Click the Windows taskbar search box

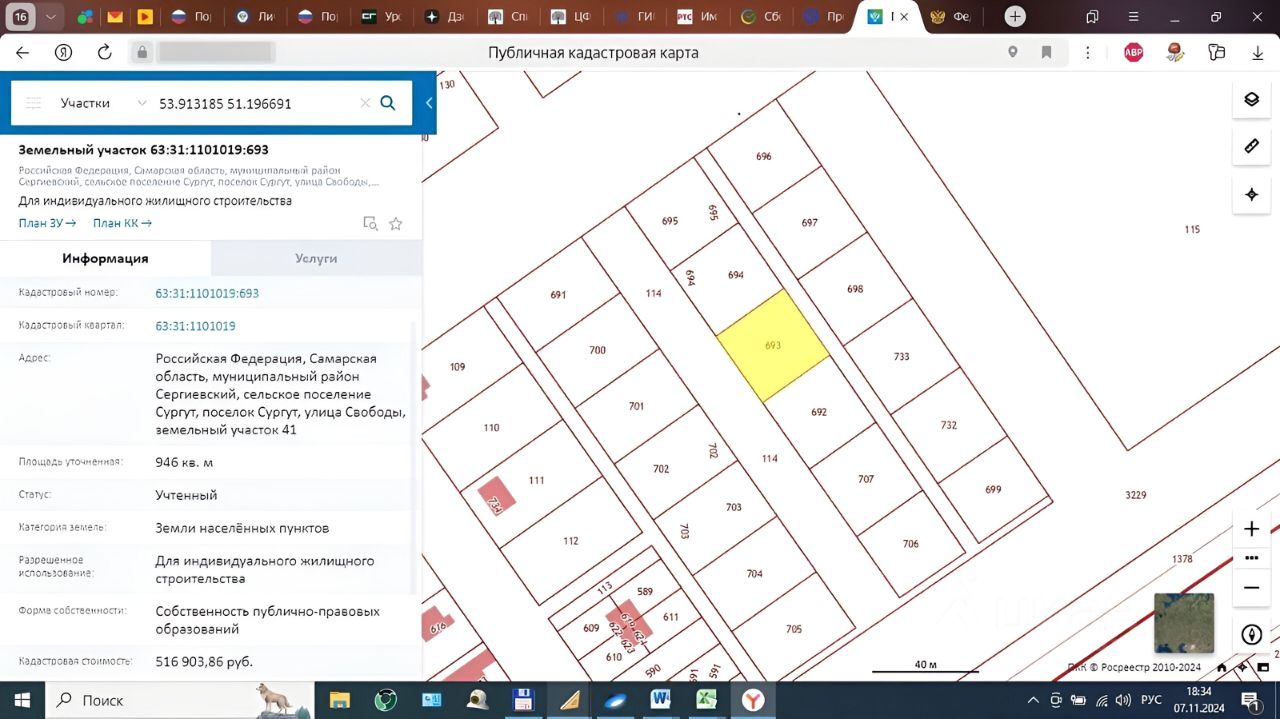[x=180, y=700]
